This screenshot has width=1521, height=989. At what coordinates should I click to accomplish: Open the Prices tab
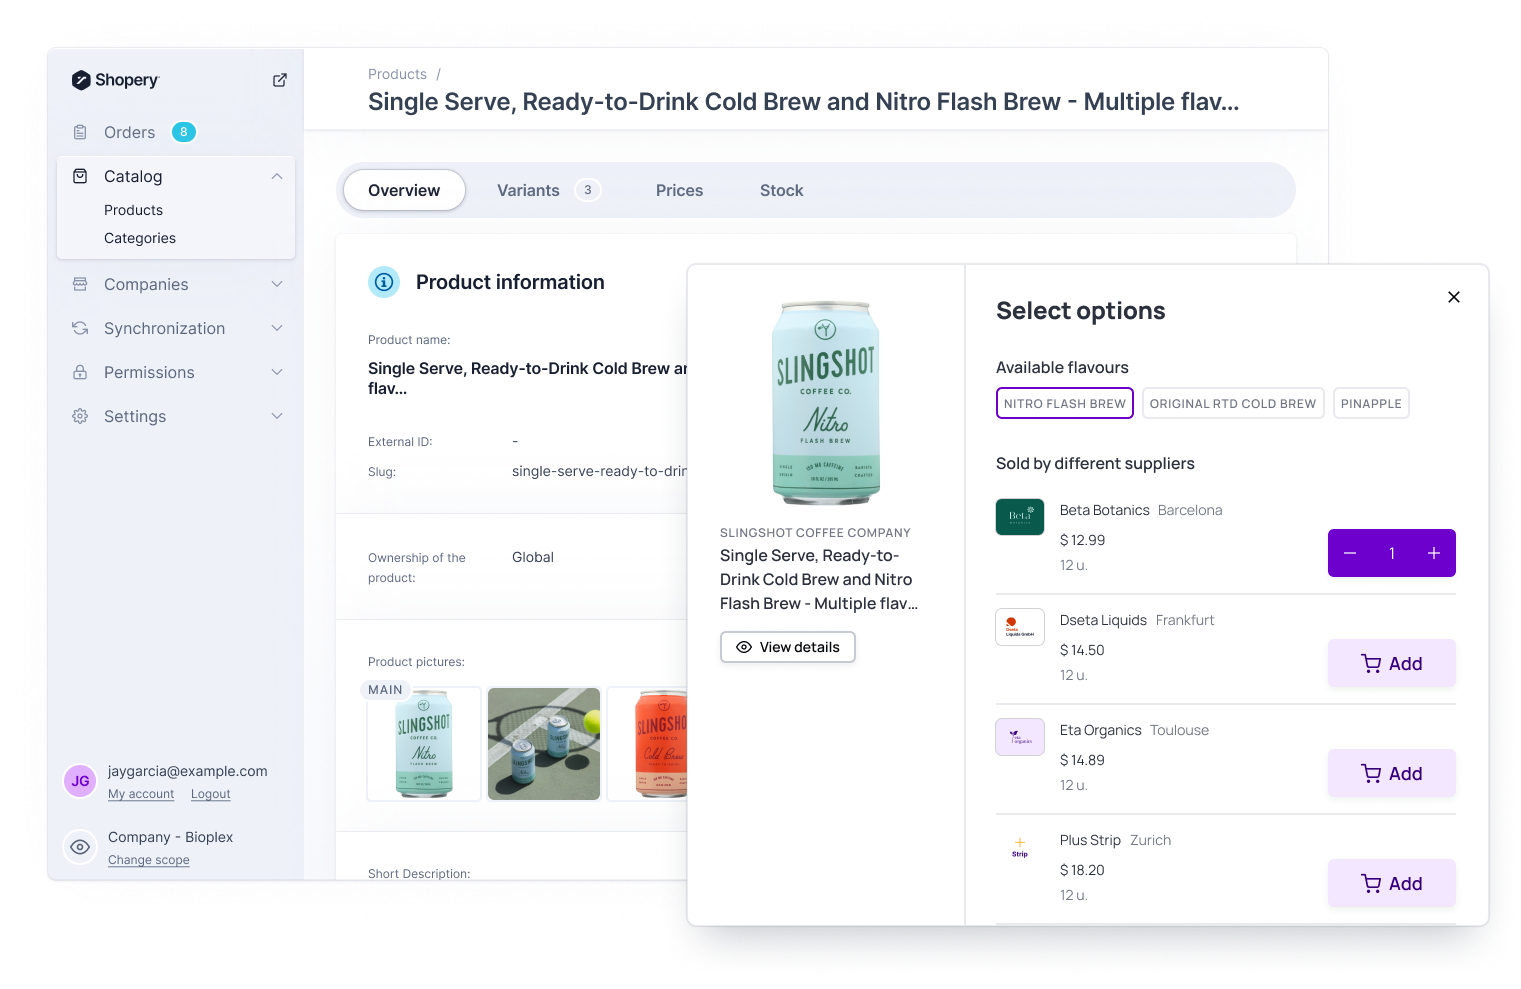click(x=679, y=190)
